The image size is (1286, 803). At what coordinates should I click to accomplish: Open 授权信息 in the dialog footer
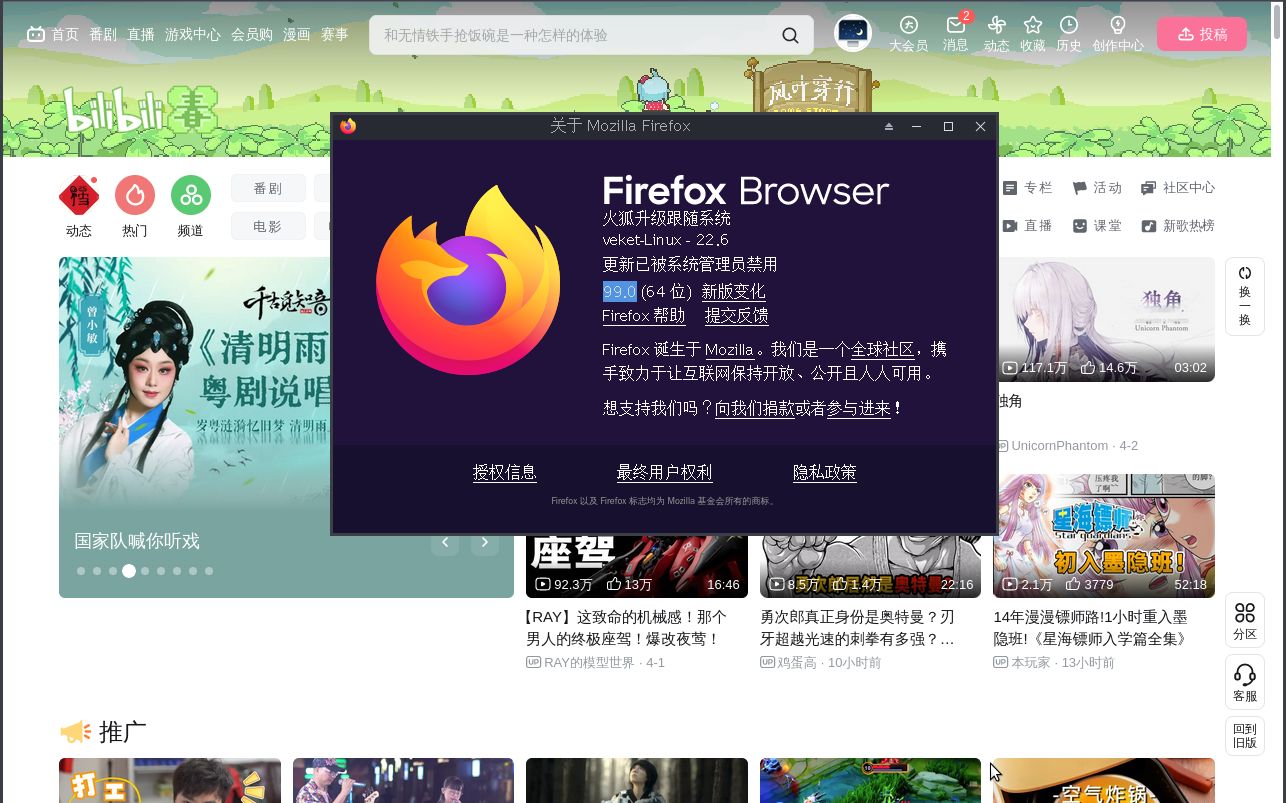(x=505, y=472)
